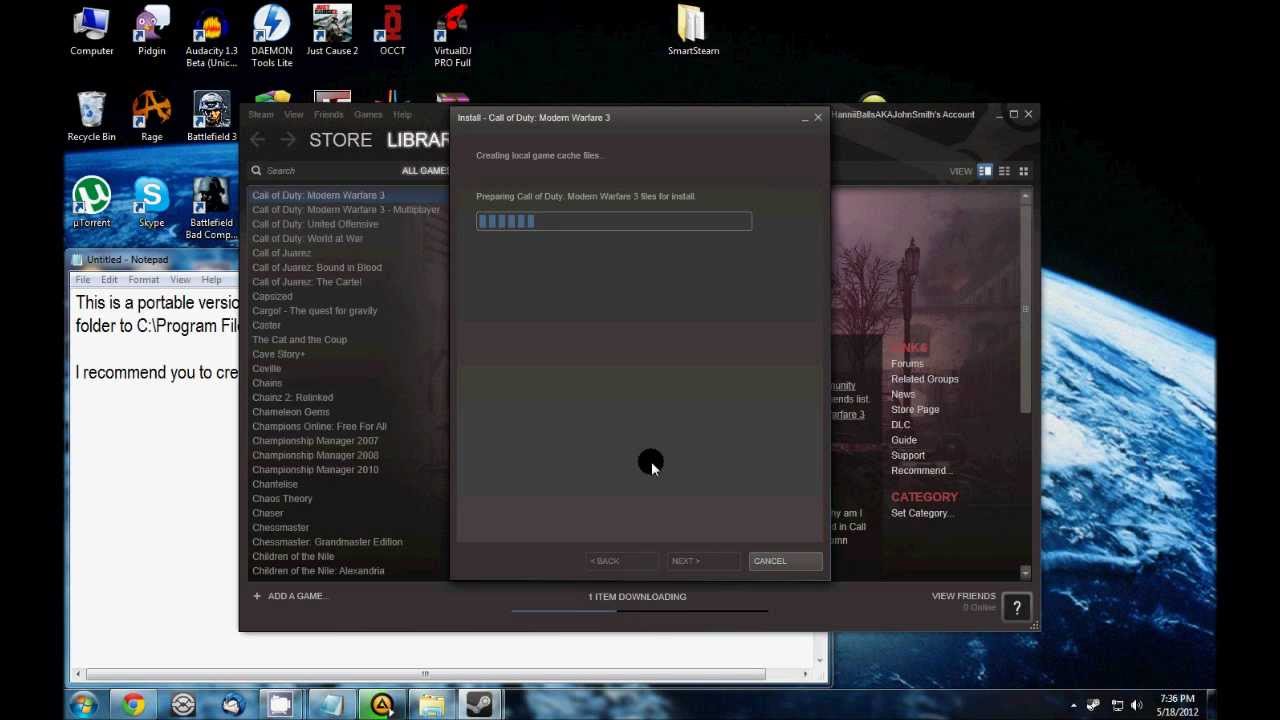Launch the Rage desktop shortcut
This screenshot has height=720, width=1280.
(x=152, y=117)
